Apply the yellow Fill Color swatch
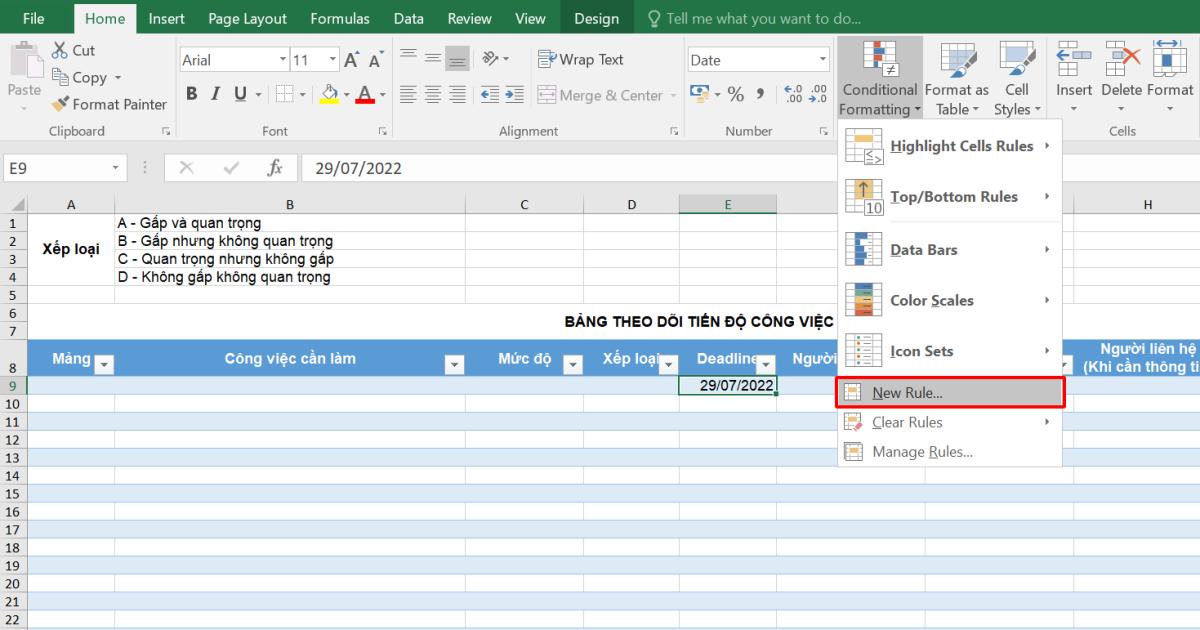This screenshot has width=1200, height=630. pos(329,94)
